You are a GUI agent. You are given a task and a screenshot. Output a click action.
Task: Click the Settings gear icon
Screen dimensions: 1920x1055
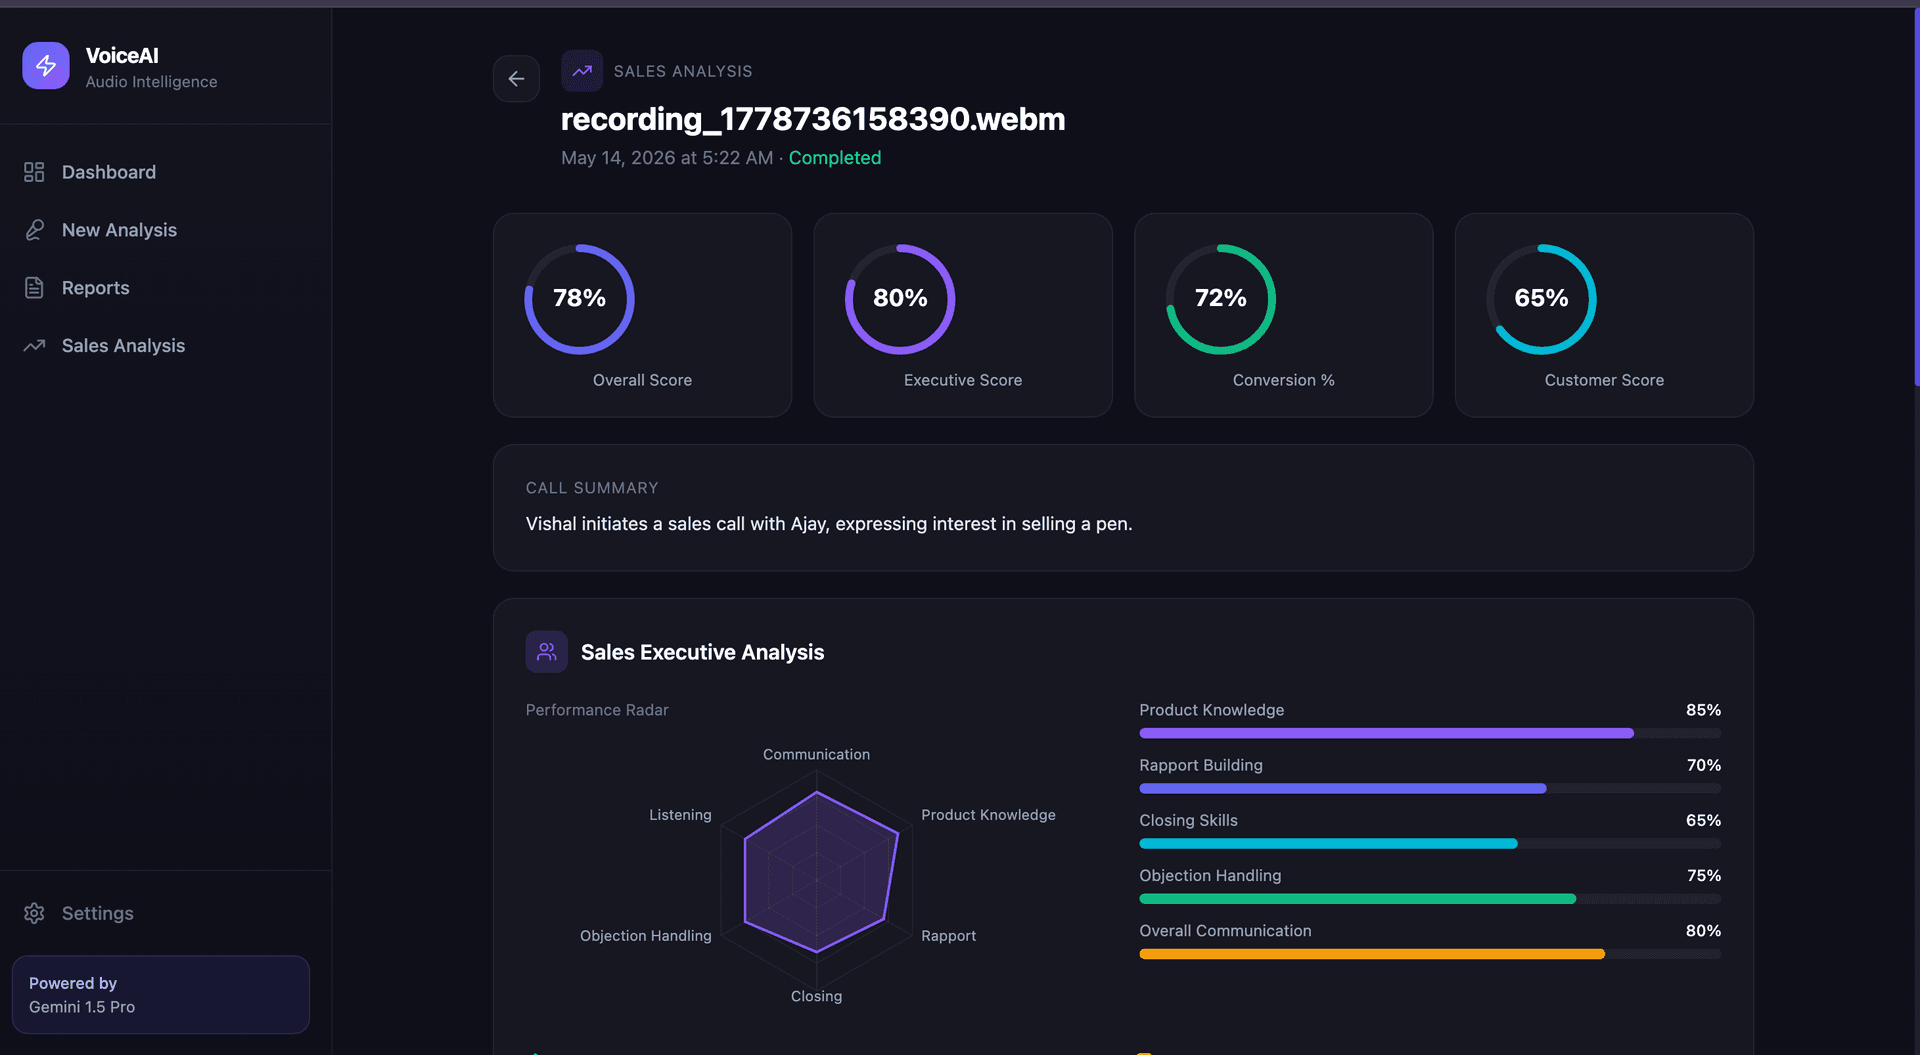tap(34, 913)
